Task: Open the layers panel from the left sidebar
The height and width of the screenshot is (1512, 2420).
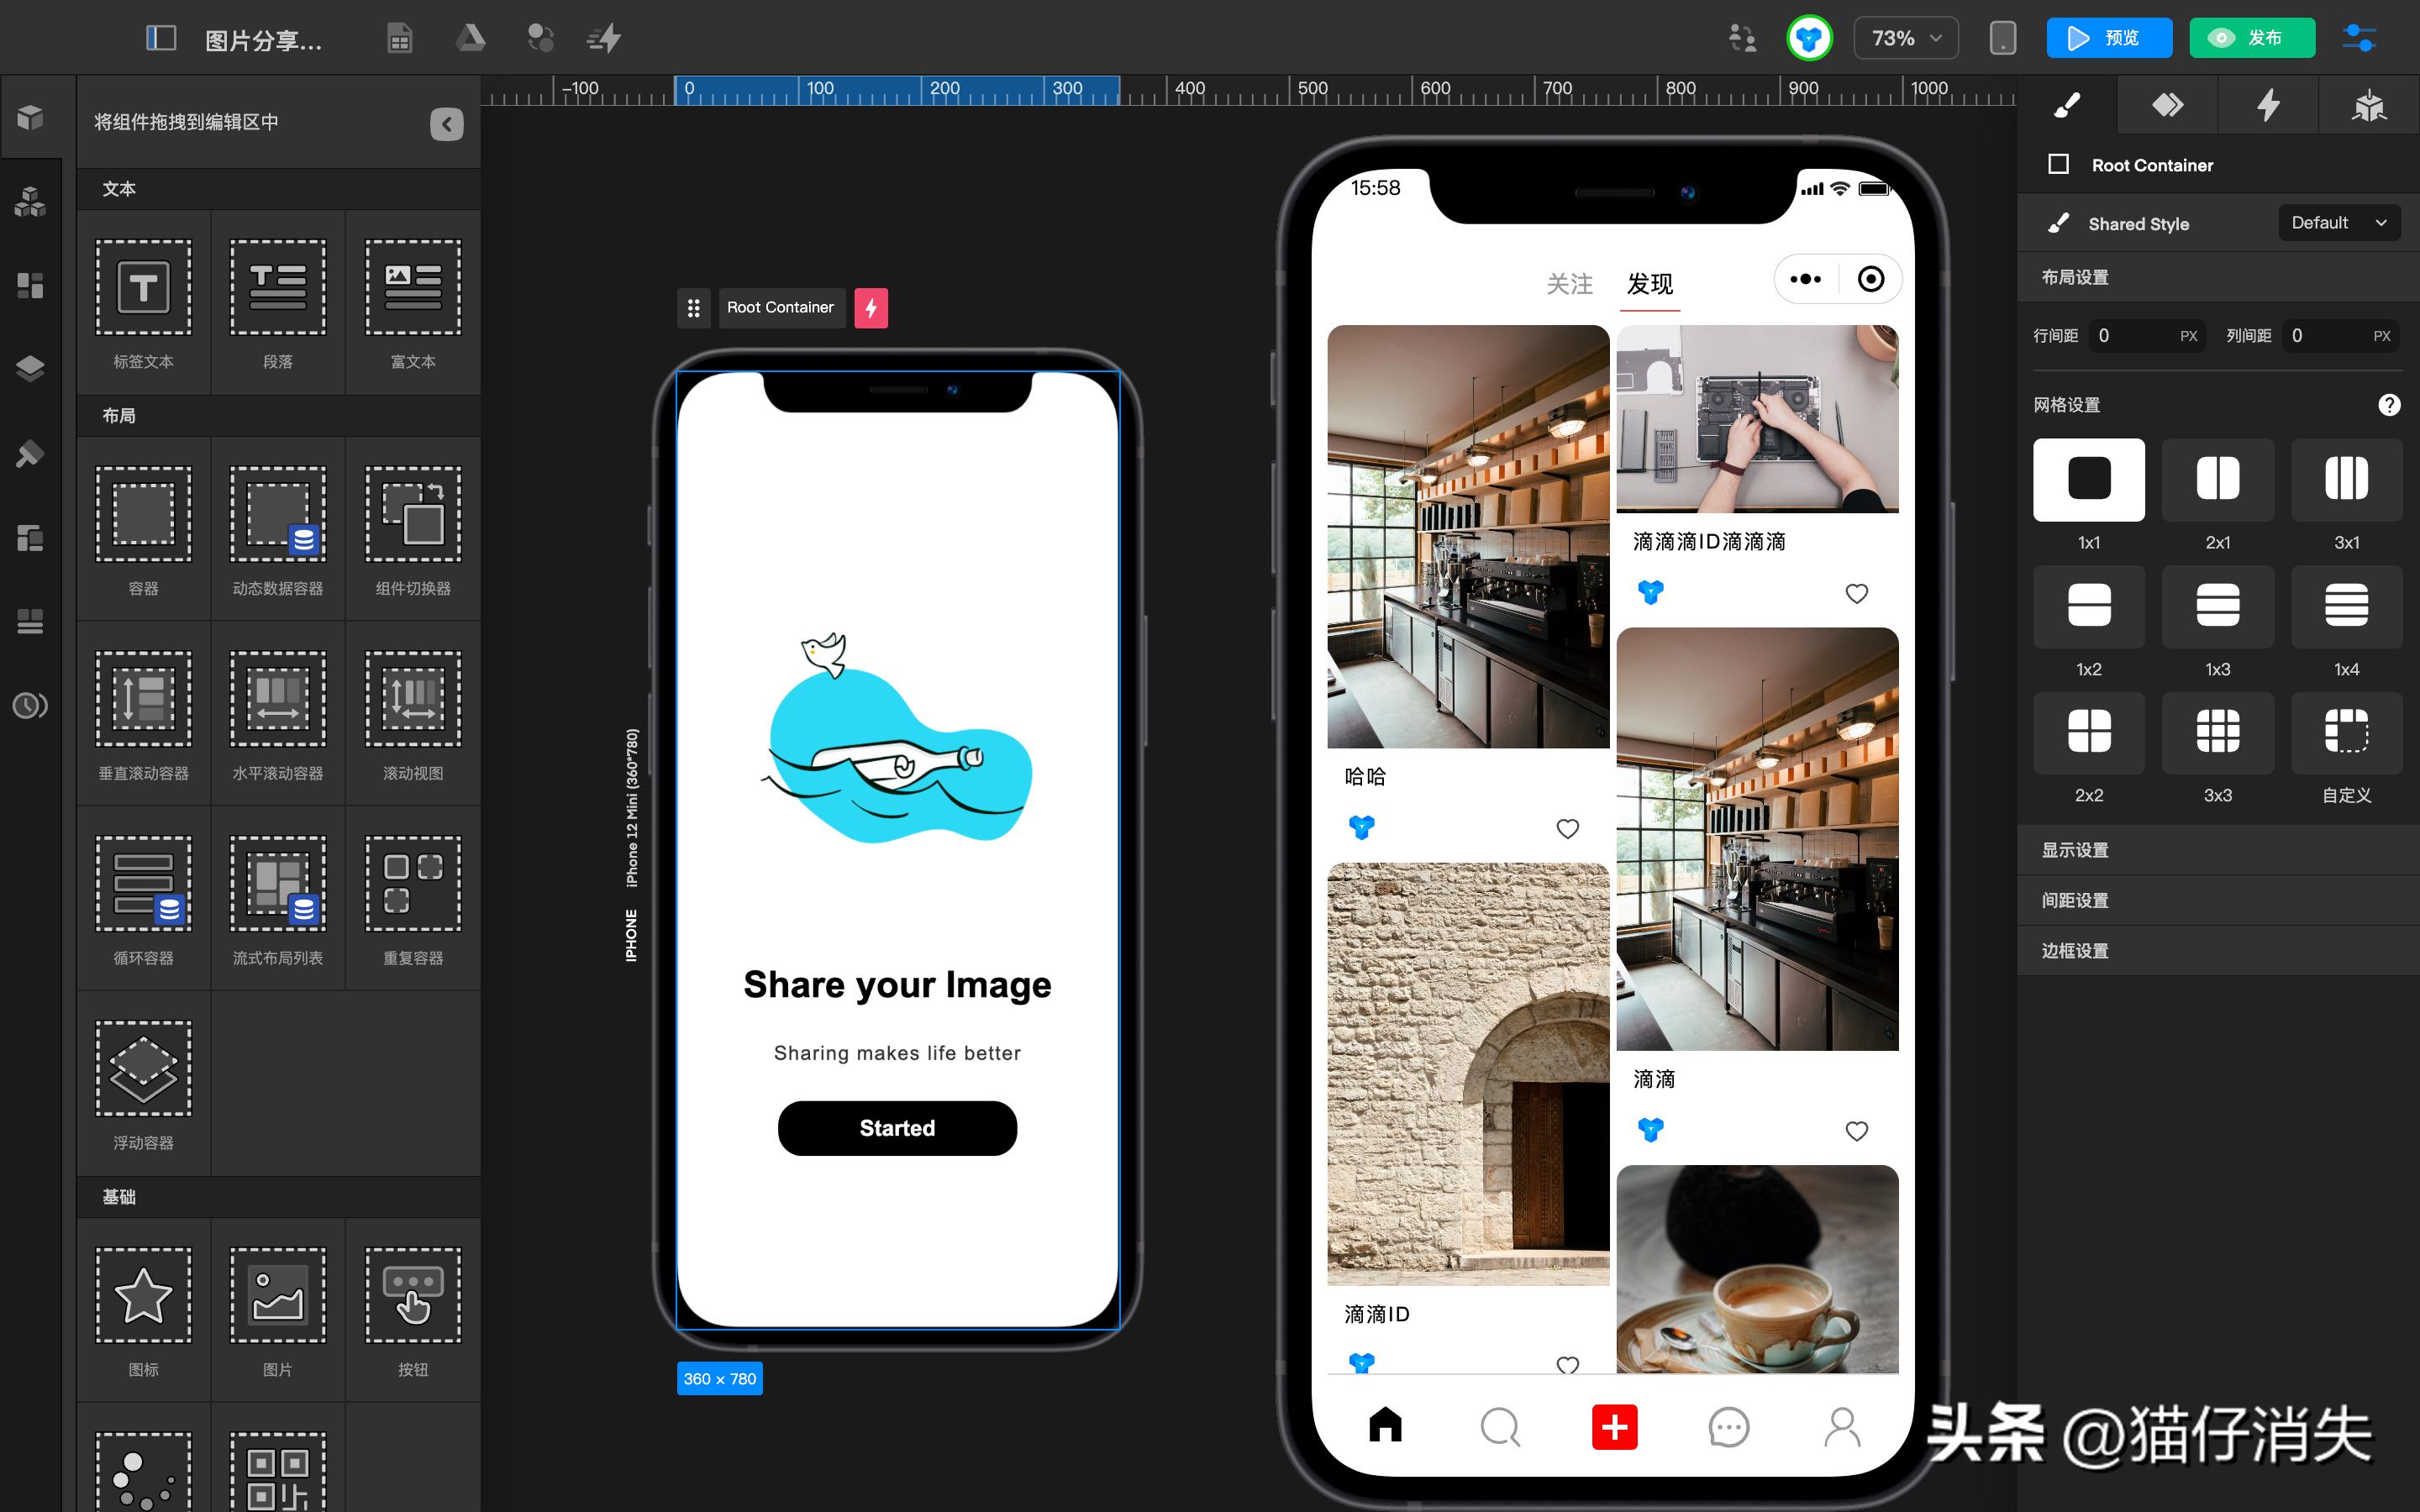Action: point(31,367)
